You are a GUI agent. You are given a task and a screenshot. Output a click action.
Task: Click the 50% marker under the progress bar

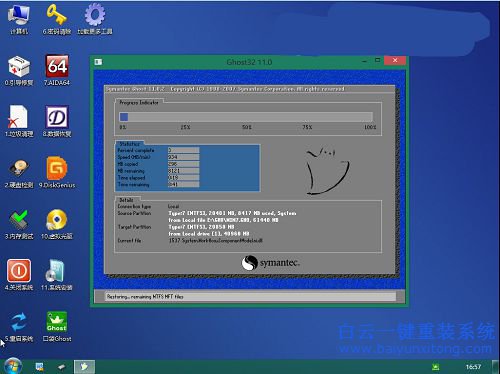(x=247, y=127)
